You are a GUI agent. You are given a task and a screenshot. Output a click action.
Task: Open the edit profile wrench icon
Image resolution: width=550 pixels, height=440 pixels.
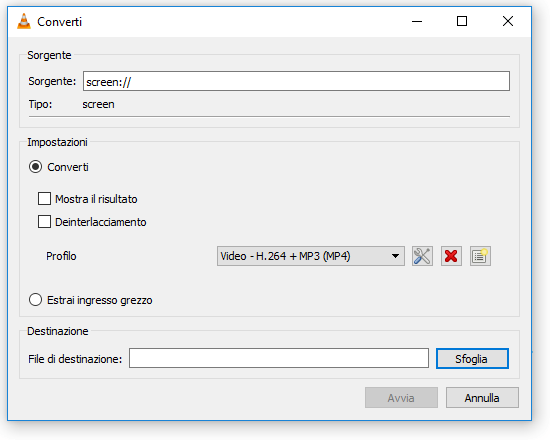tap(422, 256)
